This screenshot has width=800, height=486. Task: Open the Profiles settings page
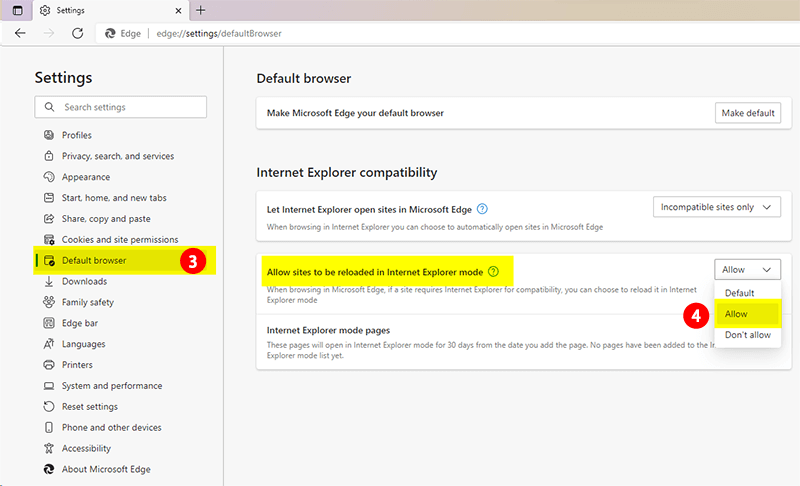(x=77, y=135)
